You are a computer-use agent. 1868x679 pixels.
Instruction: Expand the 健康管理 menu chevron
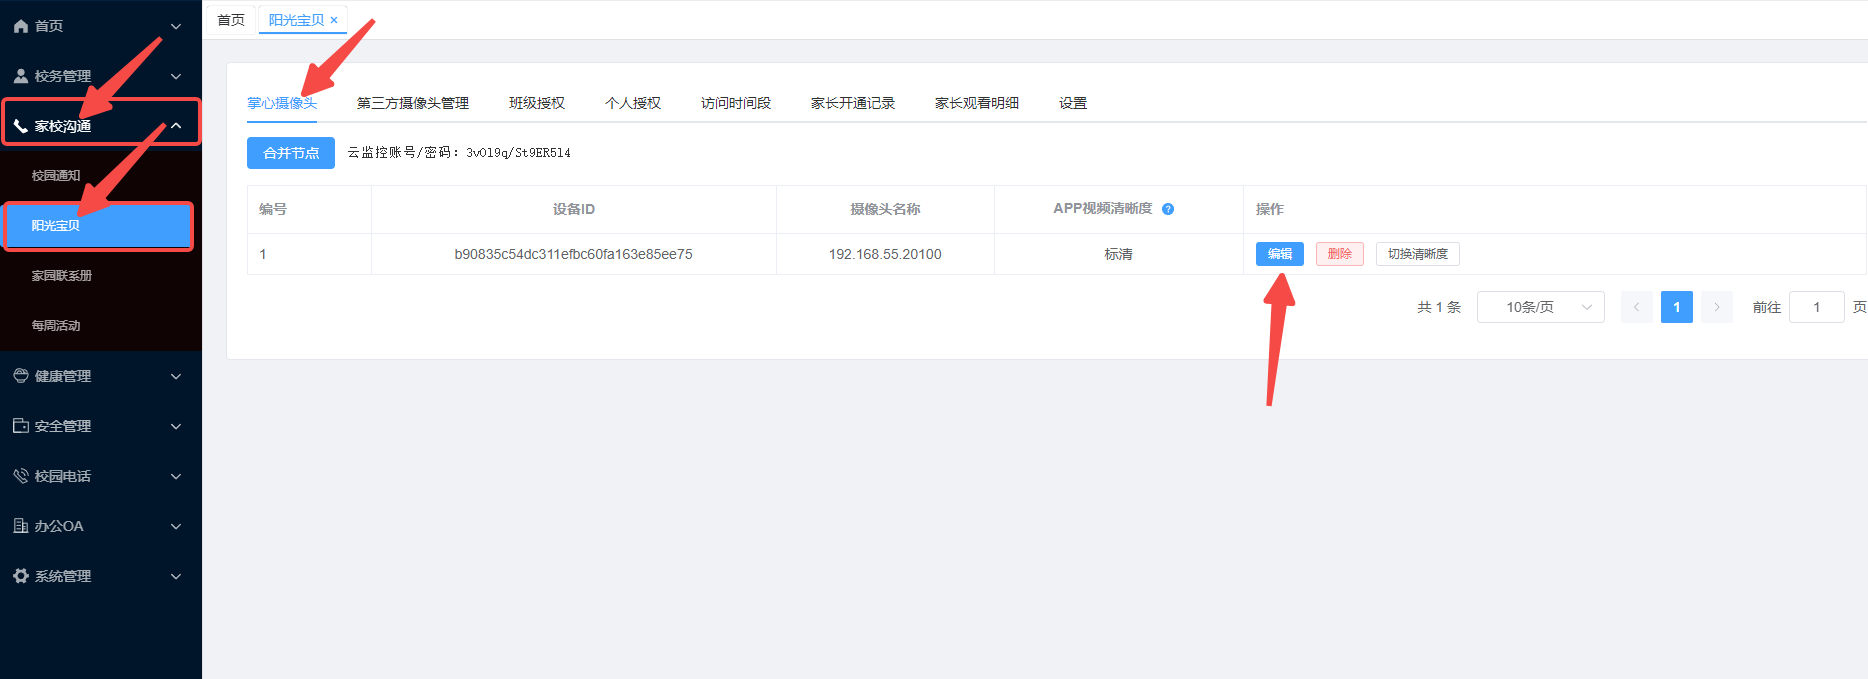click(176, 376)
